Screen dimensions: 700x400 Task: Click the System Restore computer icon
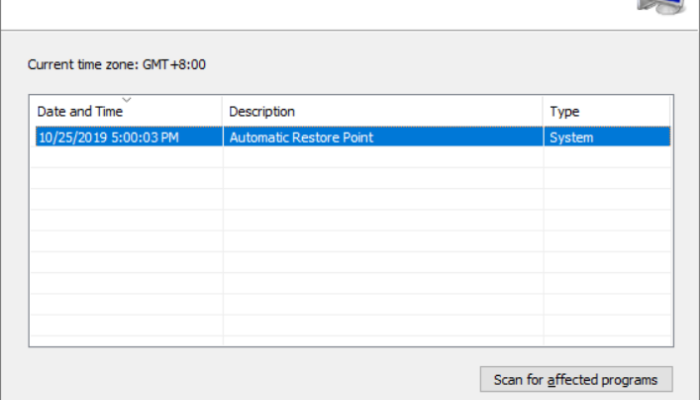(662, 6)
